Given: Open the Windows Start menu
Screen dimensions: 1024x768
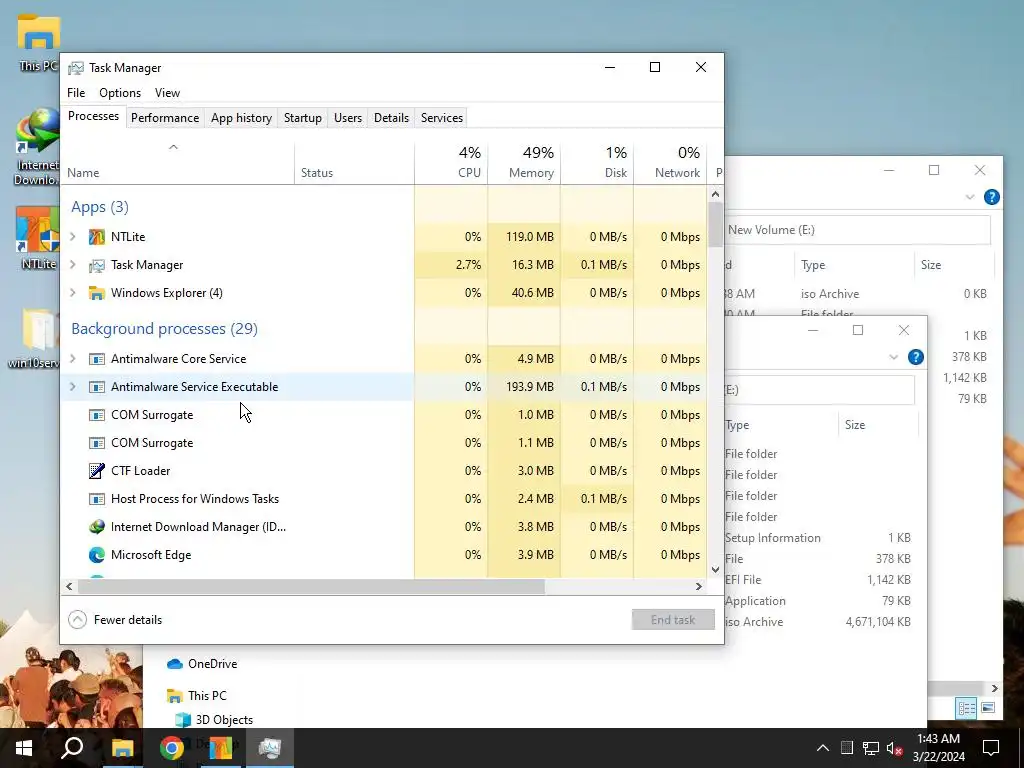Looking at the screenshot, I should point(24,748).
